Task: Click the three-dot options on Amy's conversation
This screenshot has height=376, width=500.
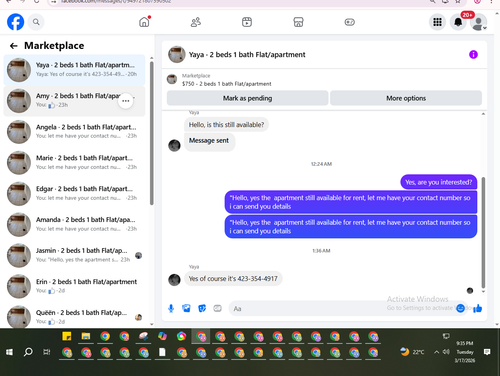Action: point(126,101)
